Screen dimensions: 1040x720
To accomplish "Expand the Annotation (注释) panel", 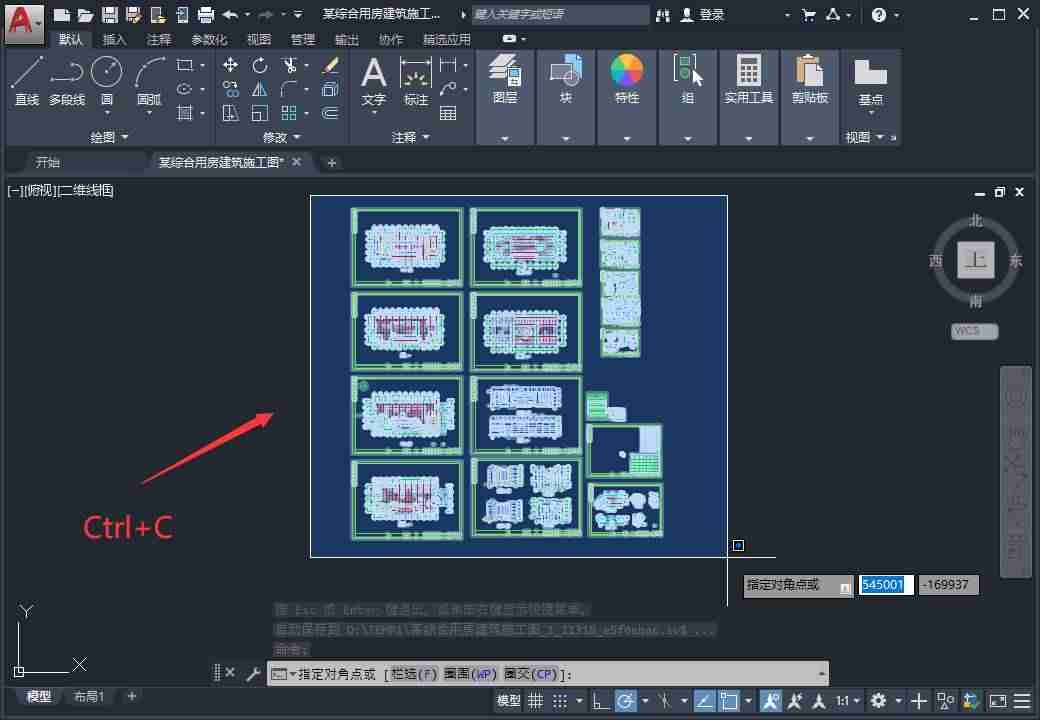I will pyautogui.click(x=411, y=137).
